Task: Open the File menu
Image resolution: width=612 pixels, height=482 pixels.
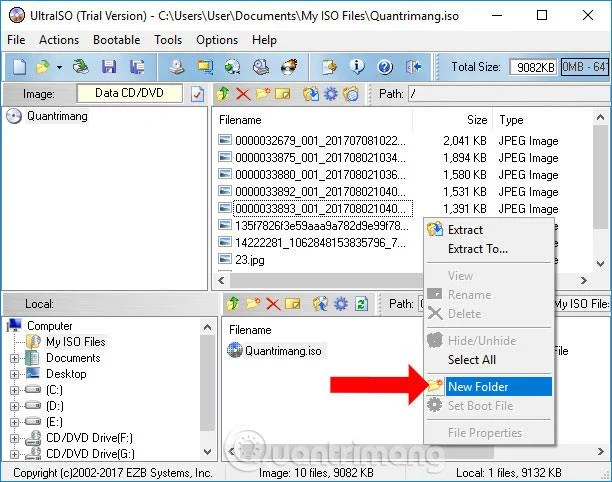Action: point(16,40)
